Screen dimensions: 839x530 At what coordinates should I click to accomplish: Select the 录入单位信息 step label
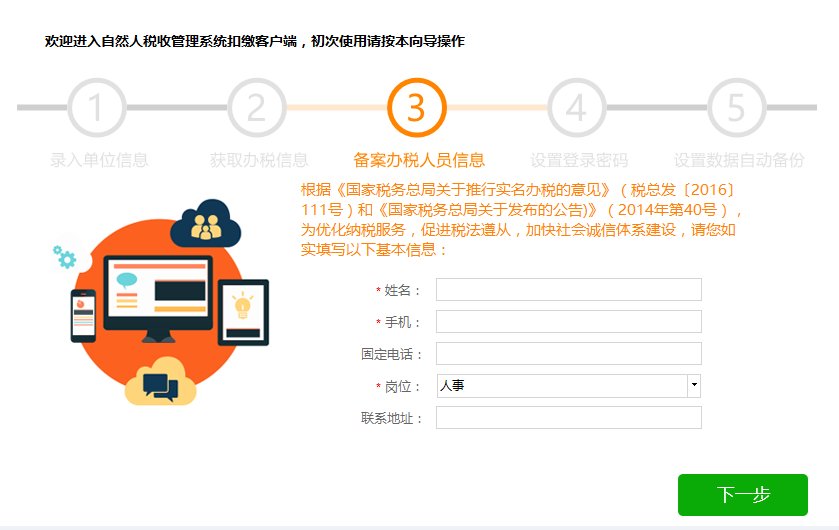(99, 160)
